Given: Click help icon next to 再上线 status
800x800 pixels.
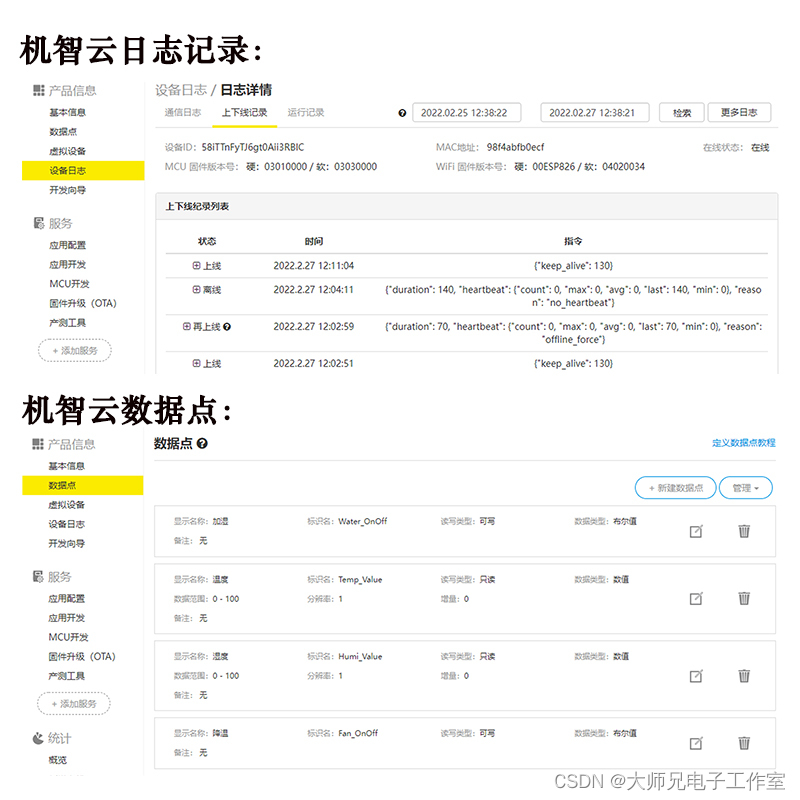Looking at the screenshot, I should 227,327.
